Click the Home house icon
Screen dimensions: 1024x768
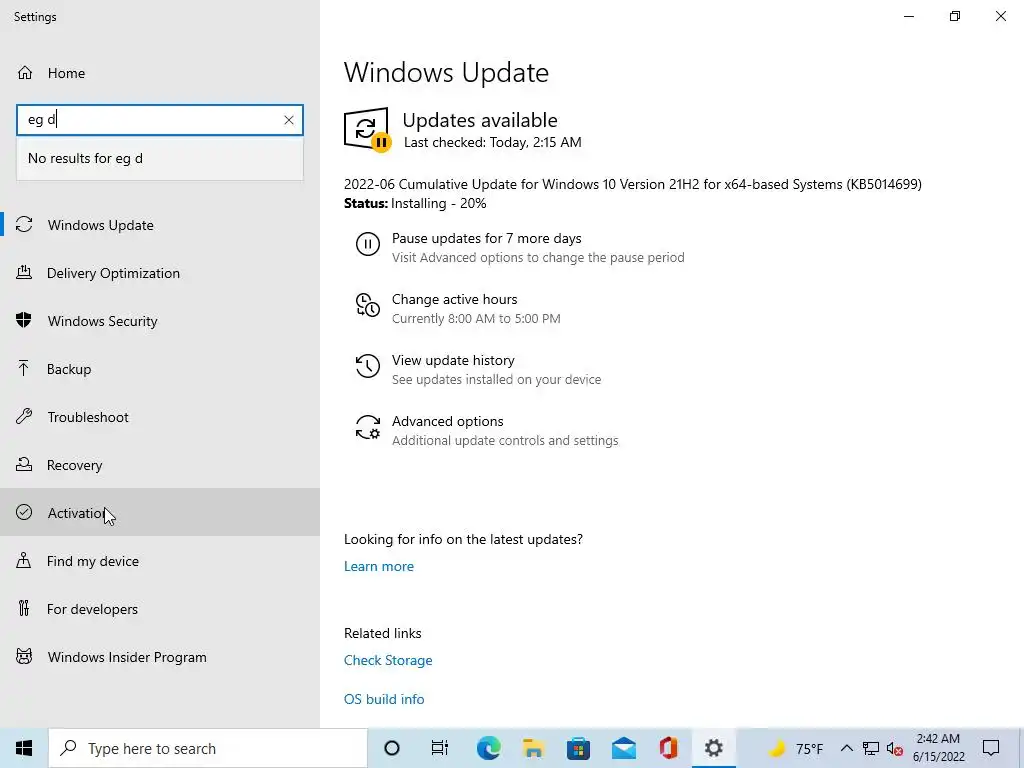25,72
